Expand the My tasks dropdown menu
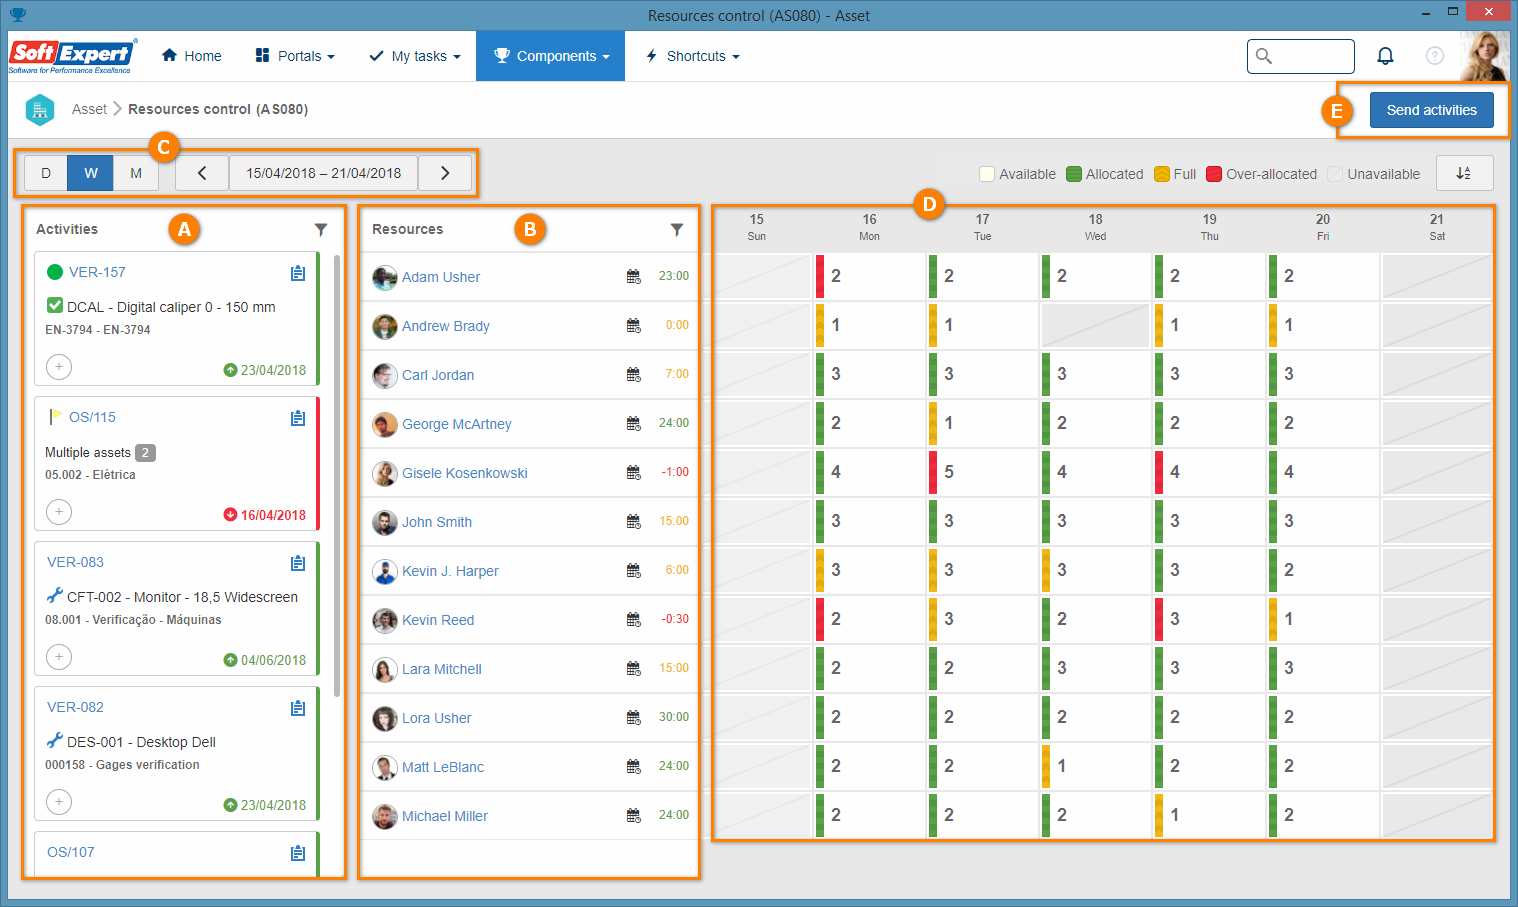The width and height of the screenshot is (1518, 907). point(415,56)
